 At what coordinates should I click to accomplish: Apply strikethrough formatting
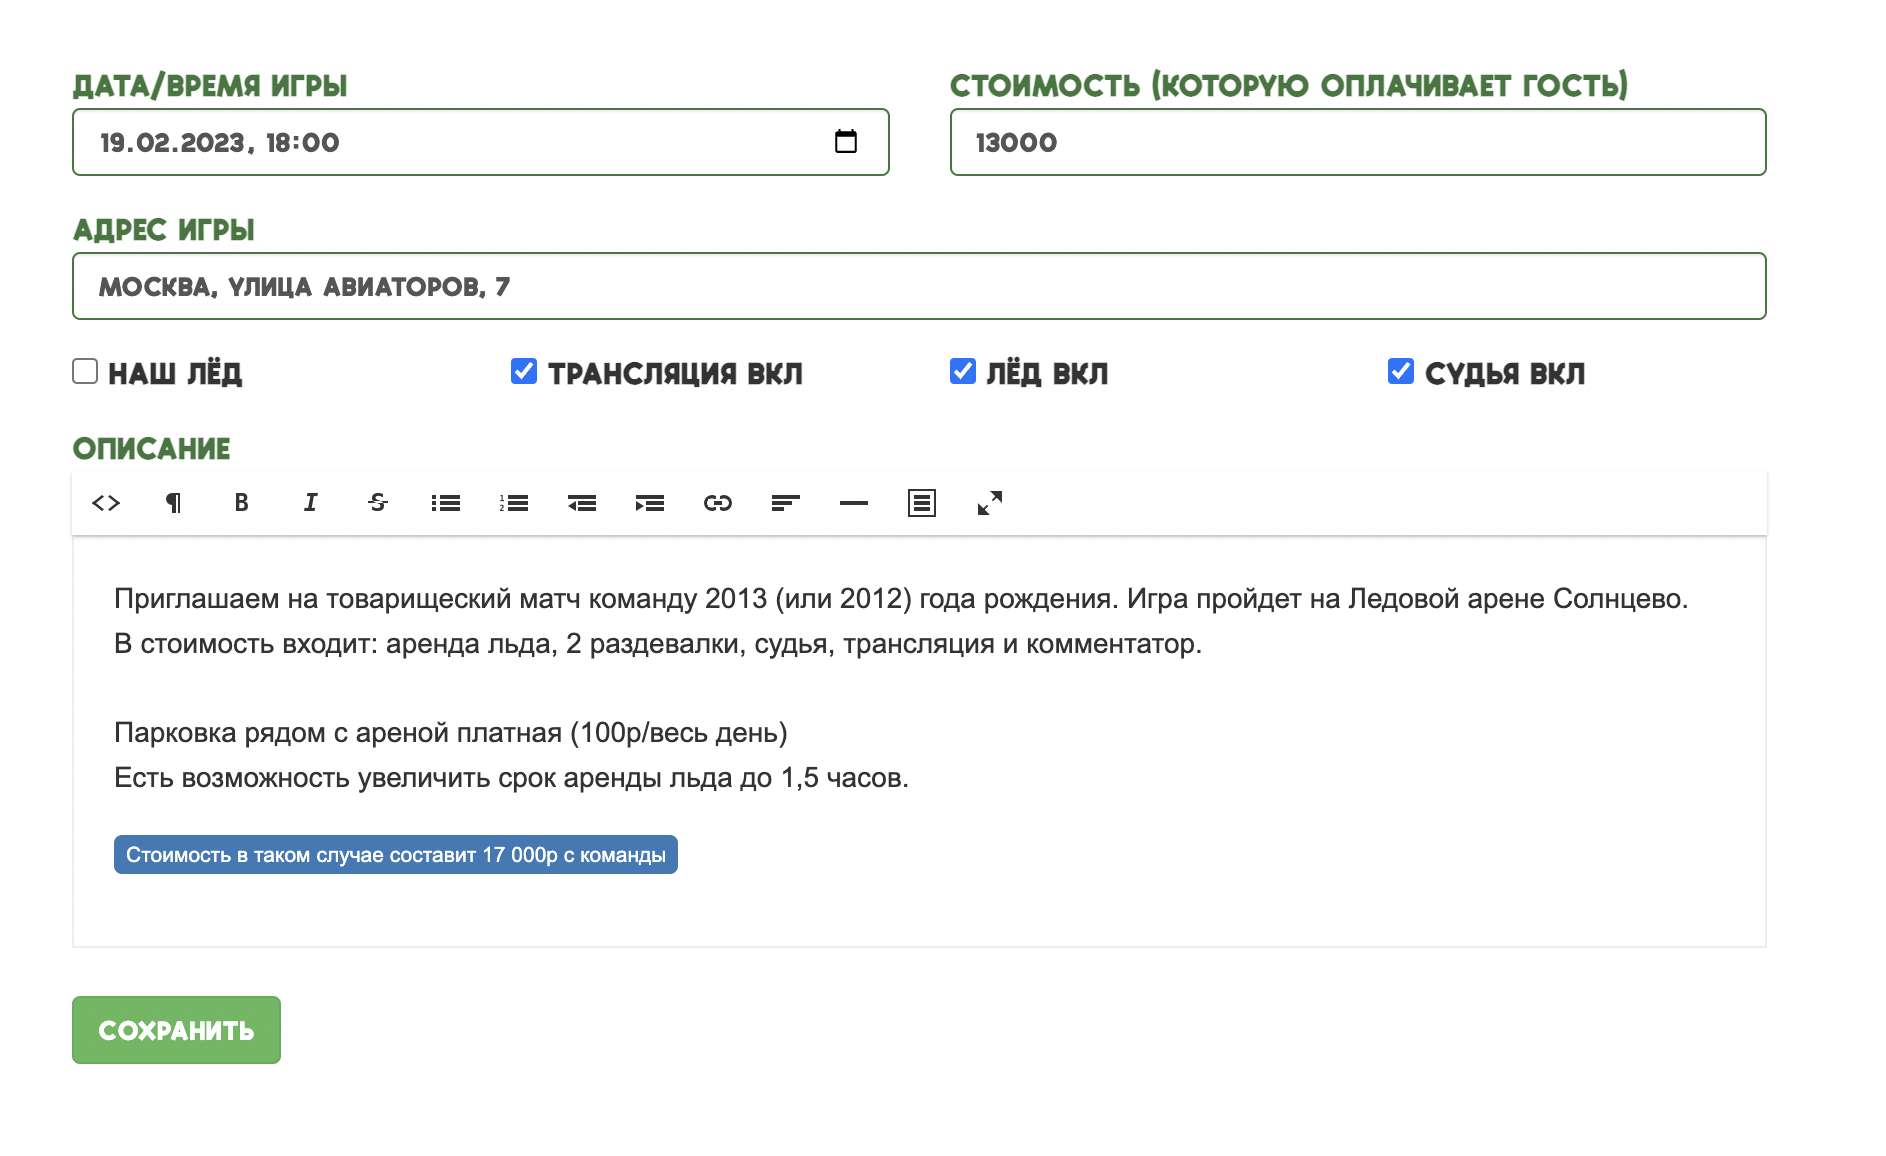click(x=378, y=503)
